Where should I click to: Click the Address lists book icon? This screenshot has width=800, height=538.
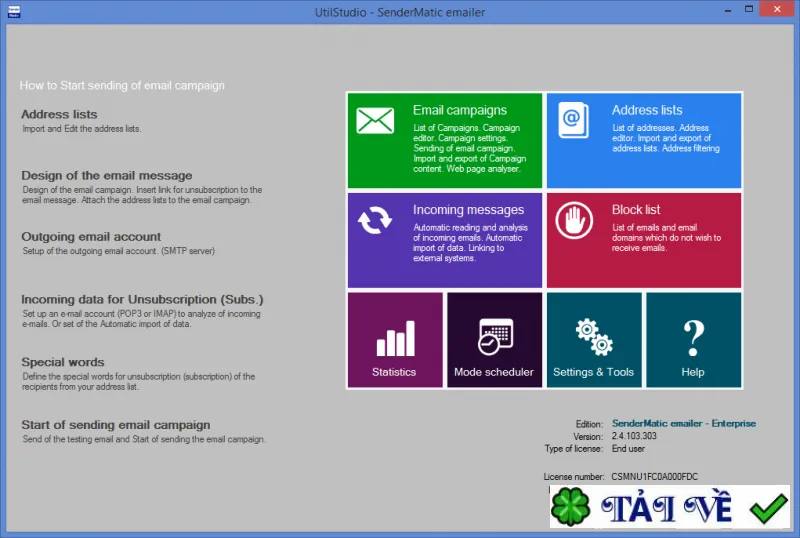point(573,120)
